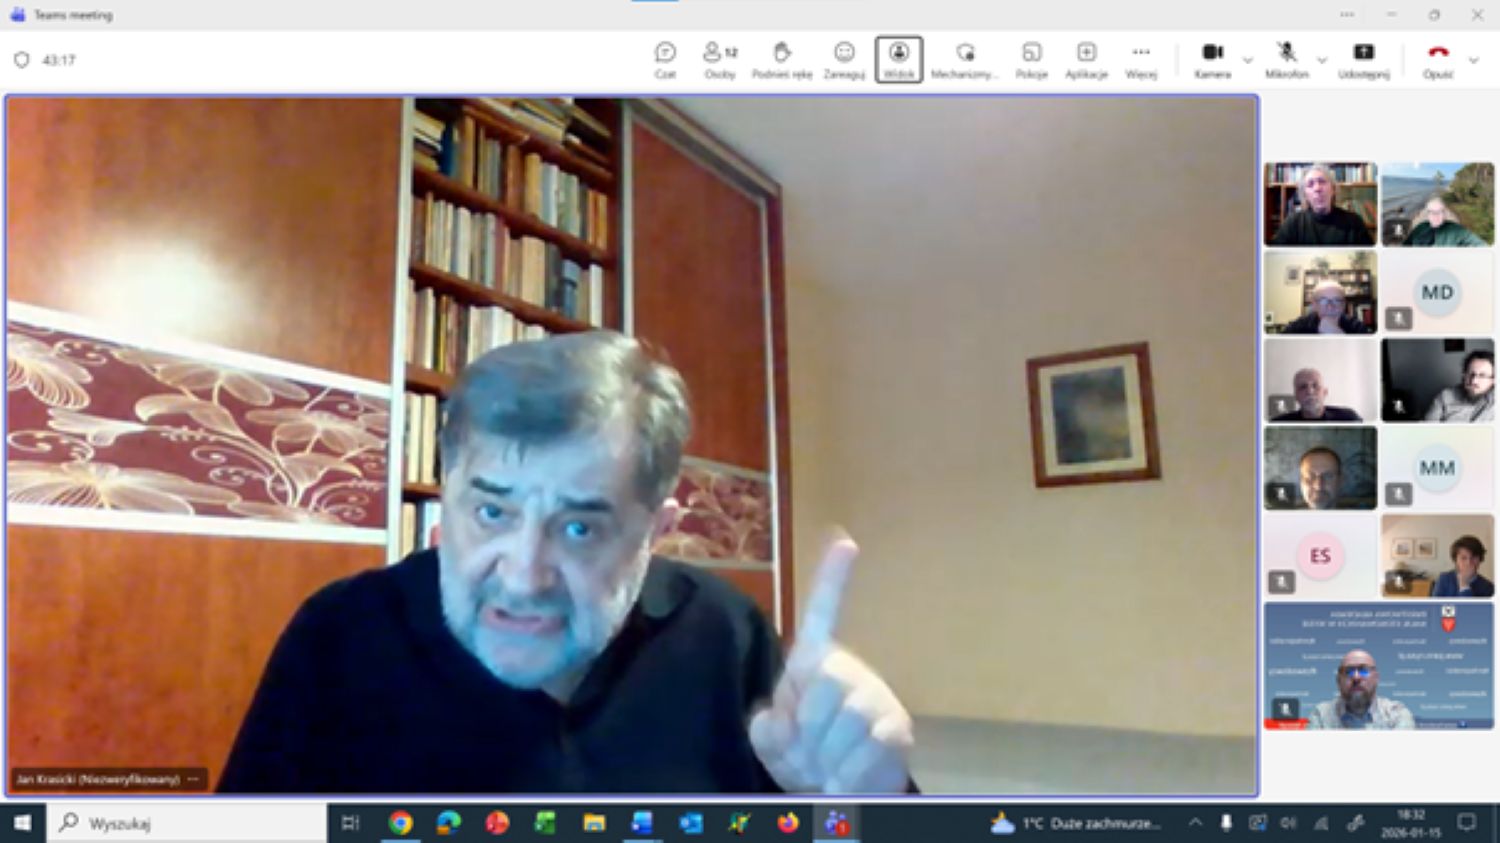Open the three-dot menu beside speaker's name
Image resolution: width=1500 pixels, height=843 pixels.
[193, 779]
